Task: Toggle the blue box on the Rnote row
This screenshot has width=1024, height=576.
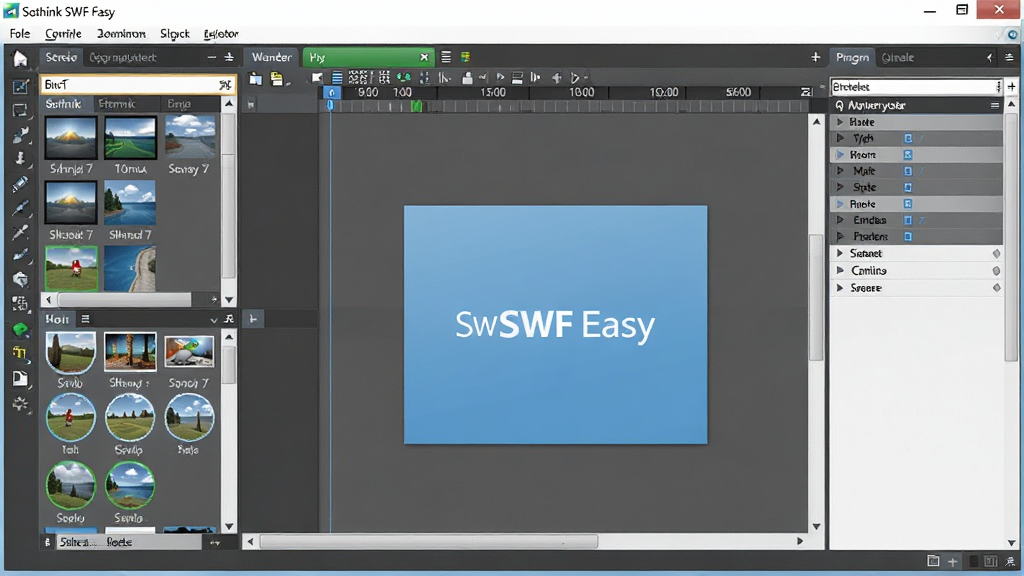Action: (908, 204)
